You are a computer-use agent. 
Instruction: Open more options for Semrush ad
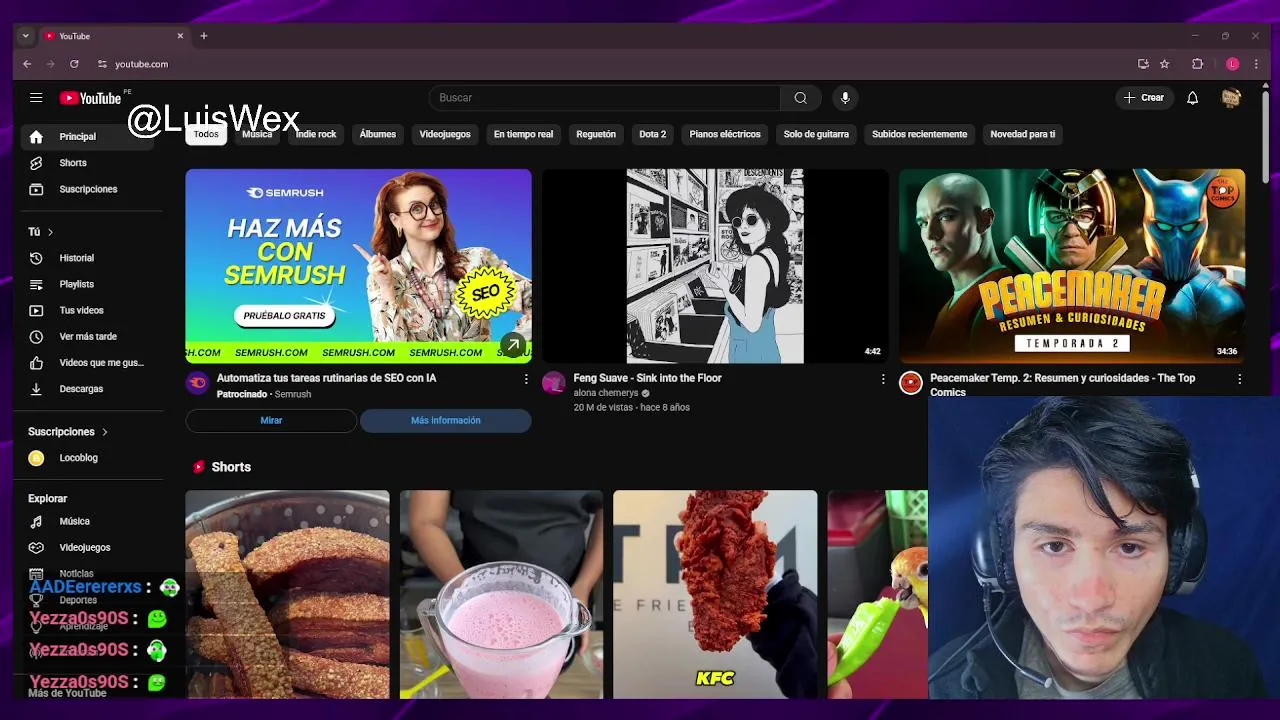pyautogui.click(x=526, y=379)
